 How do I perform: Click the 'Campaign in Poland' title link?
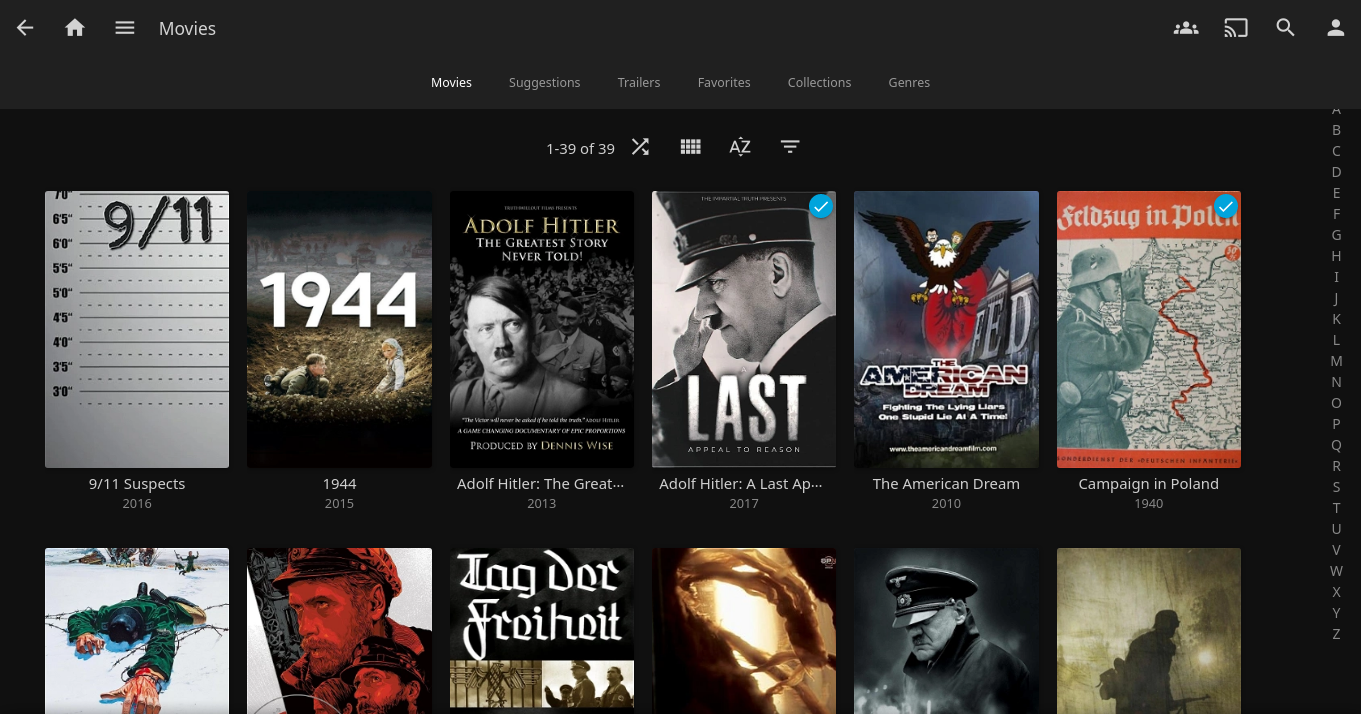tap(1149, 484)
